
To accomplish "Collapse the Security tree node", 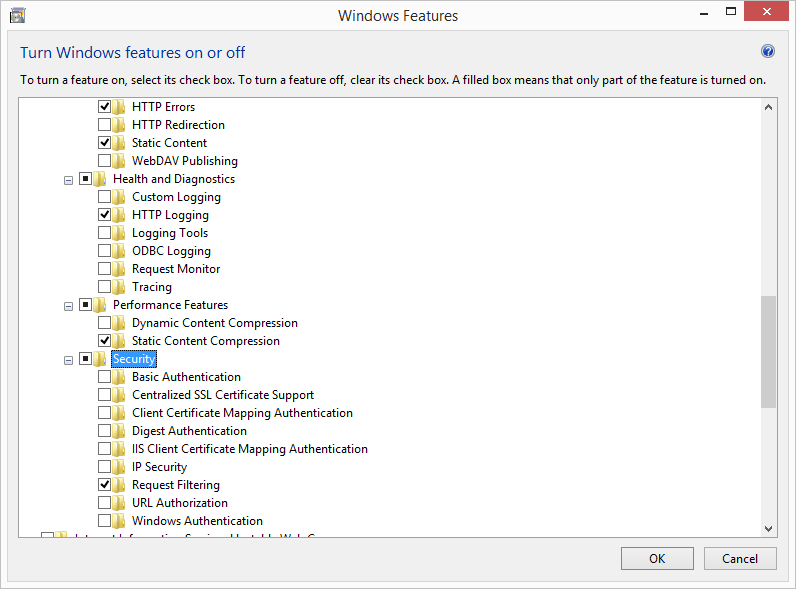I will [x=68, y=360].
